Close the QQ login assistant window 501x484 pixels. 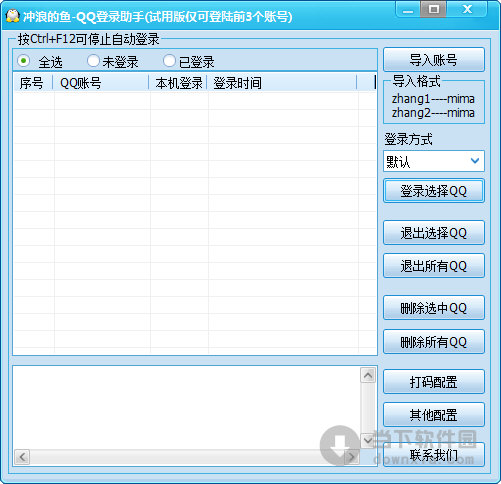point(467,9)
